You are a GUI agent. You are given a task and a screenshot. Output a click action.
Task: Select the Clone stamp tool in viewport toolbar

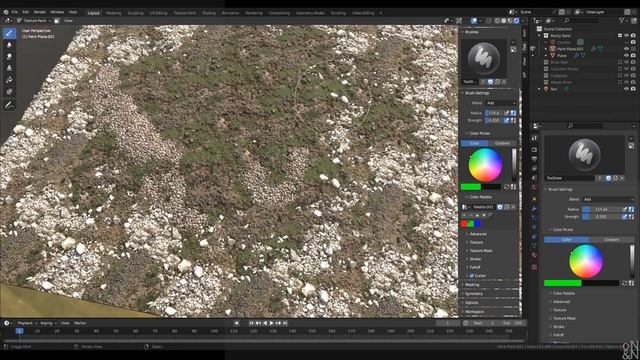pos(9,69)
